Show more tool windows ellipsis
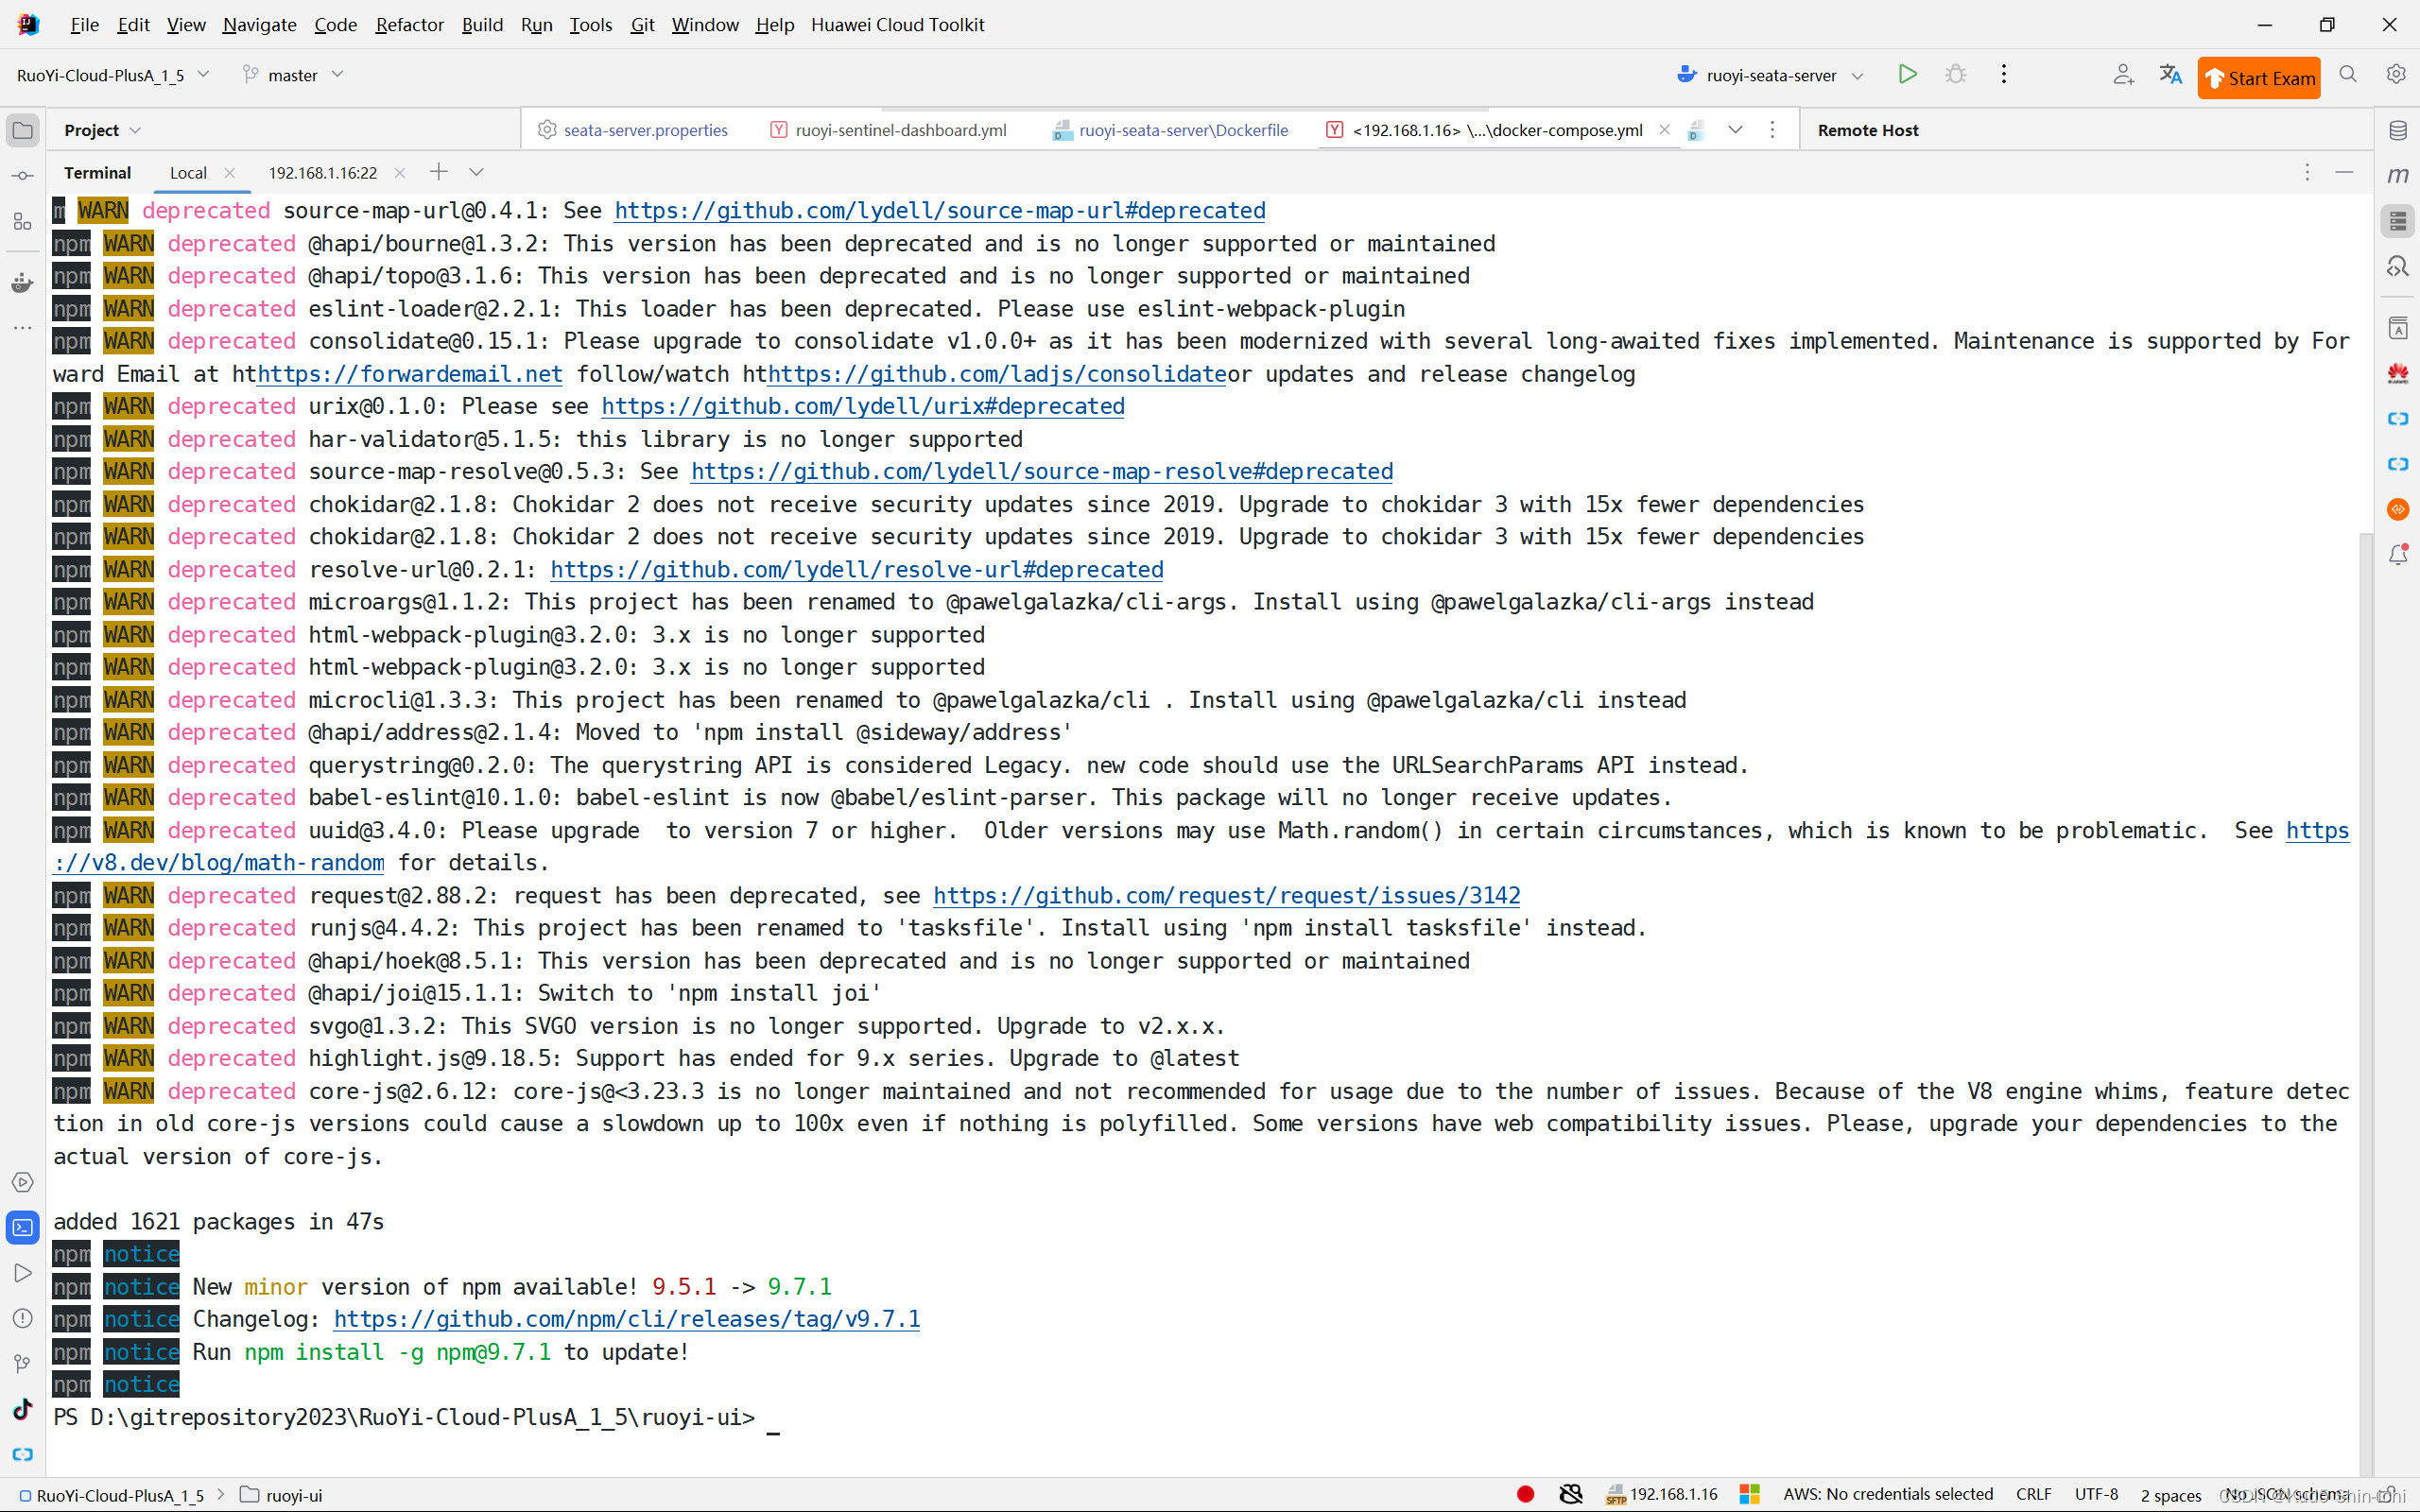Viewport: 2420px width, 1512px height. [x=22, y=328]
